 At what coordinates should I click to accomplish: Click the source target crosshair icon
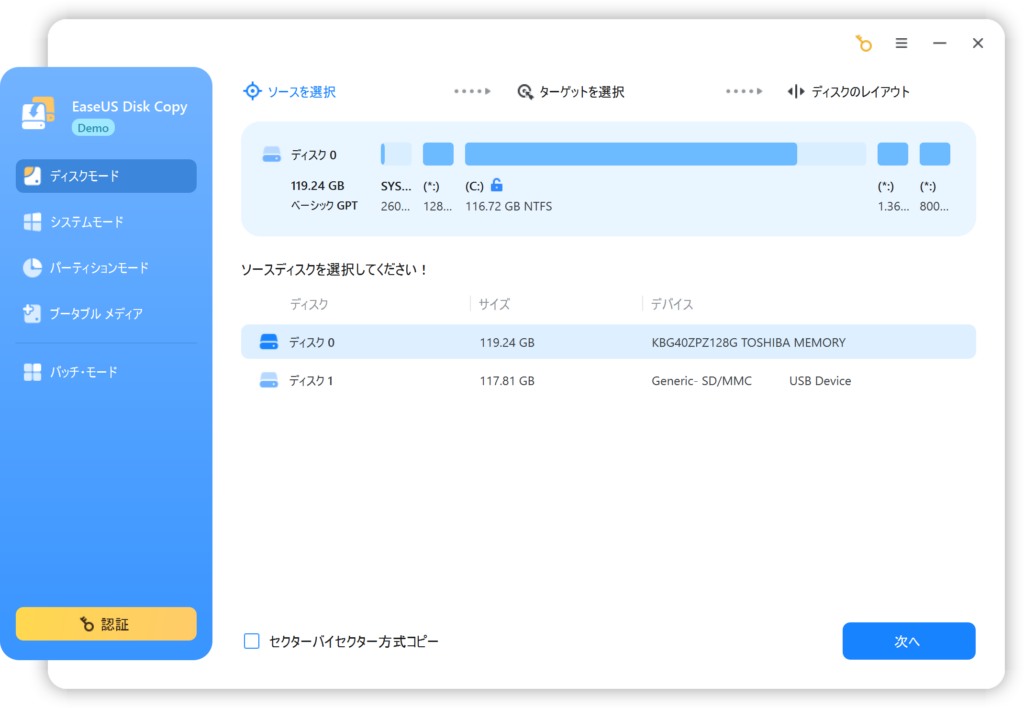[252, 91]
